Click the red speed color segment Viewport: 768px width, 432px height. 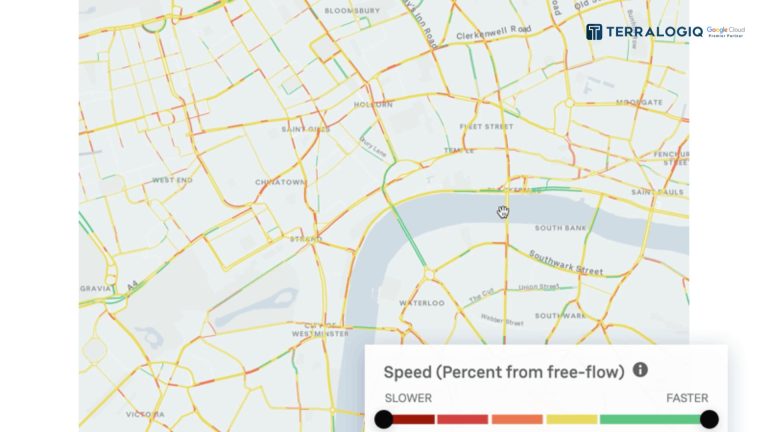[x=462, y=419]
